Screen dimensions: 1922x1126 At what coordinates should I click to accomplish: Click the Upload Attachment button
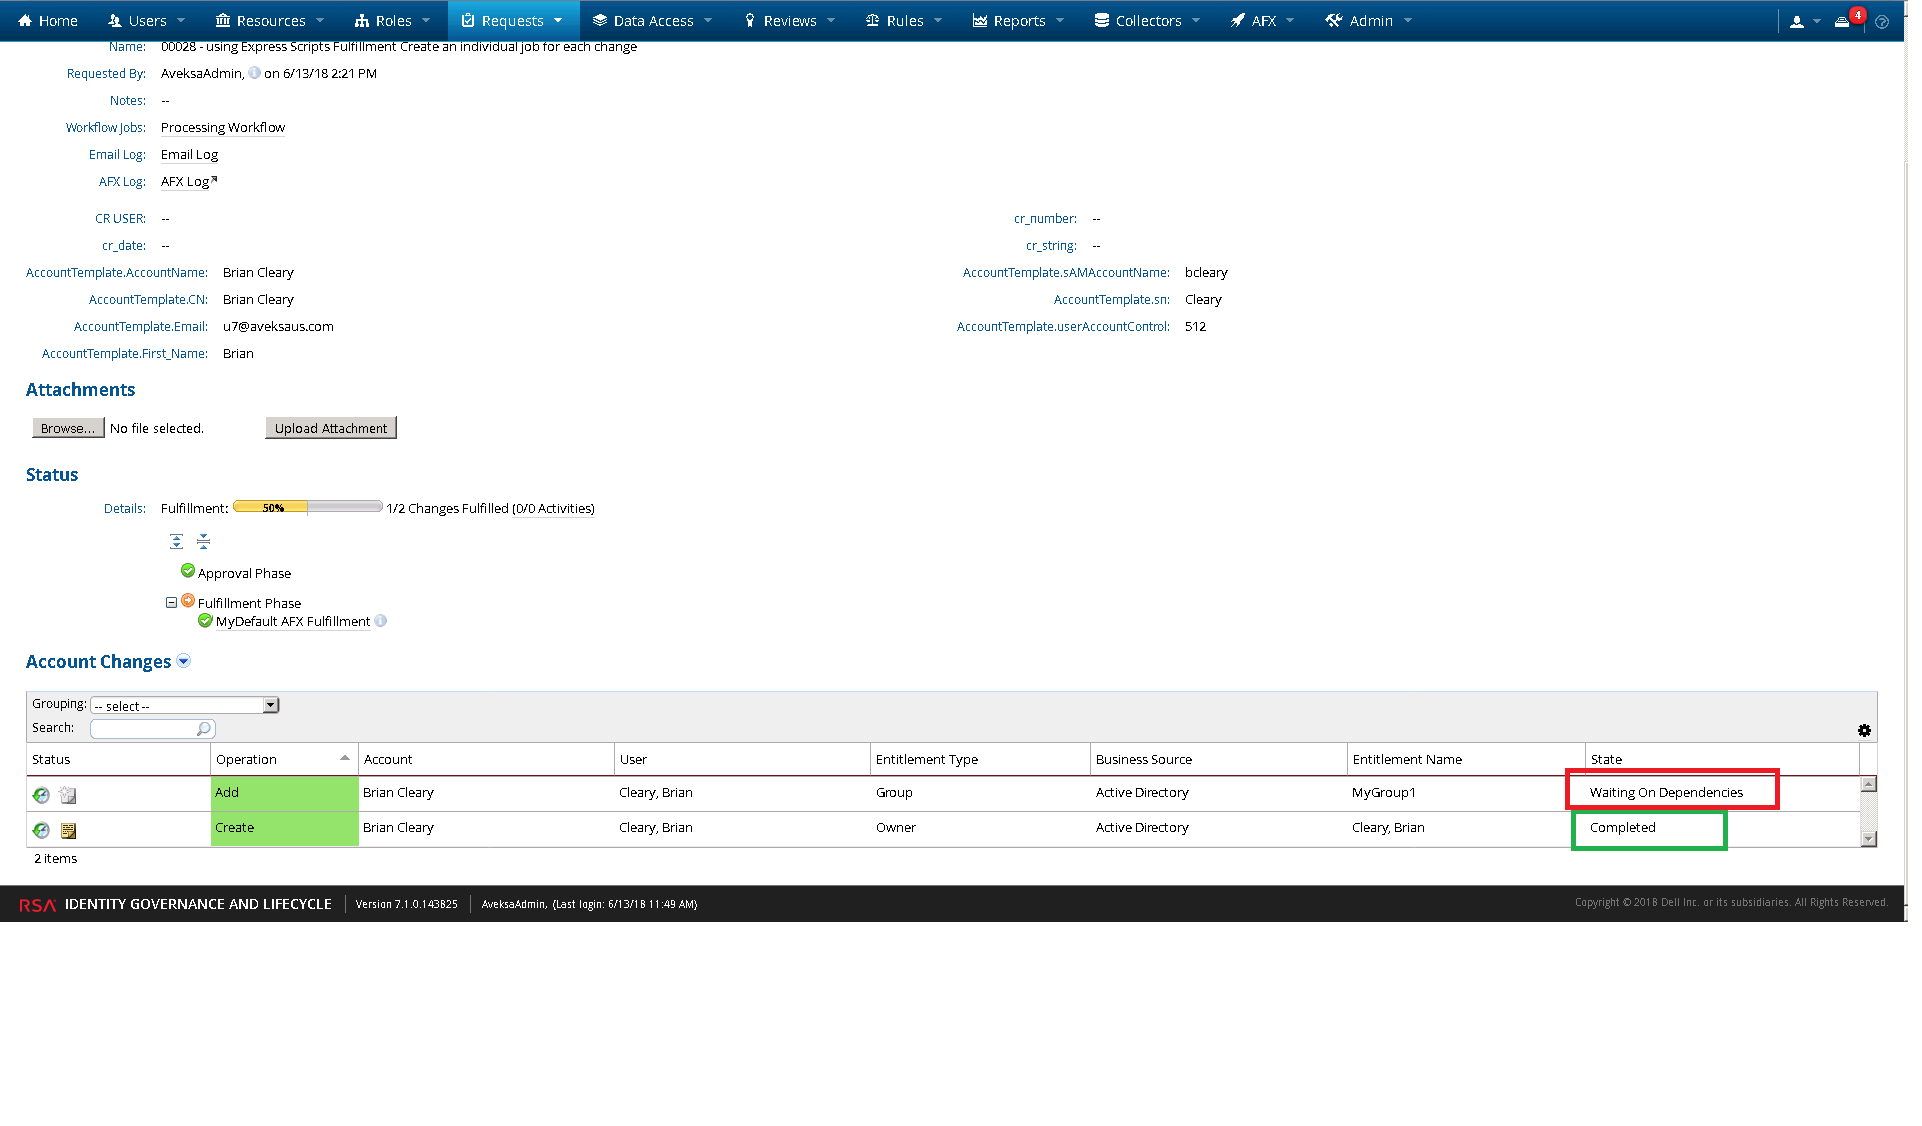click(330, 427)
